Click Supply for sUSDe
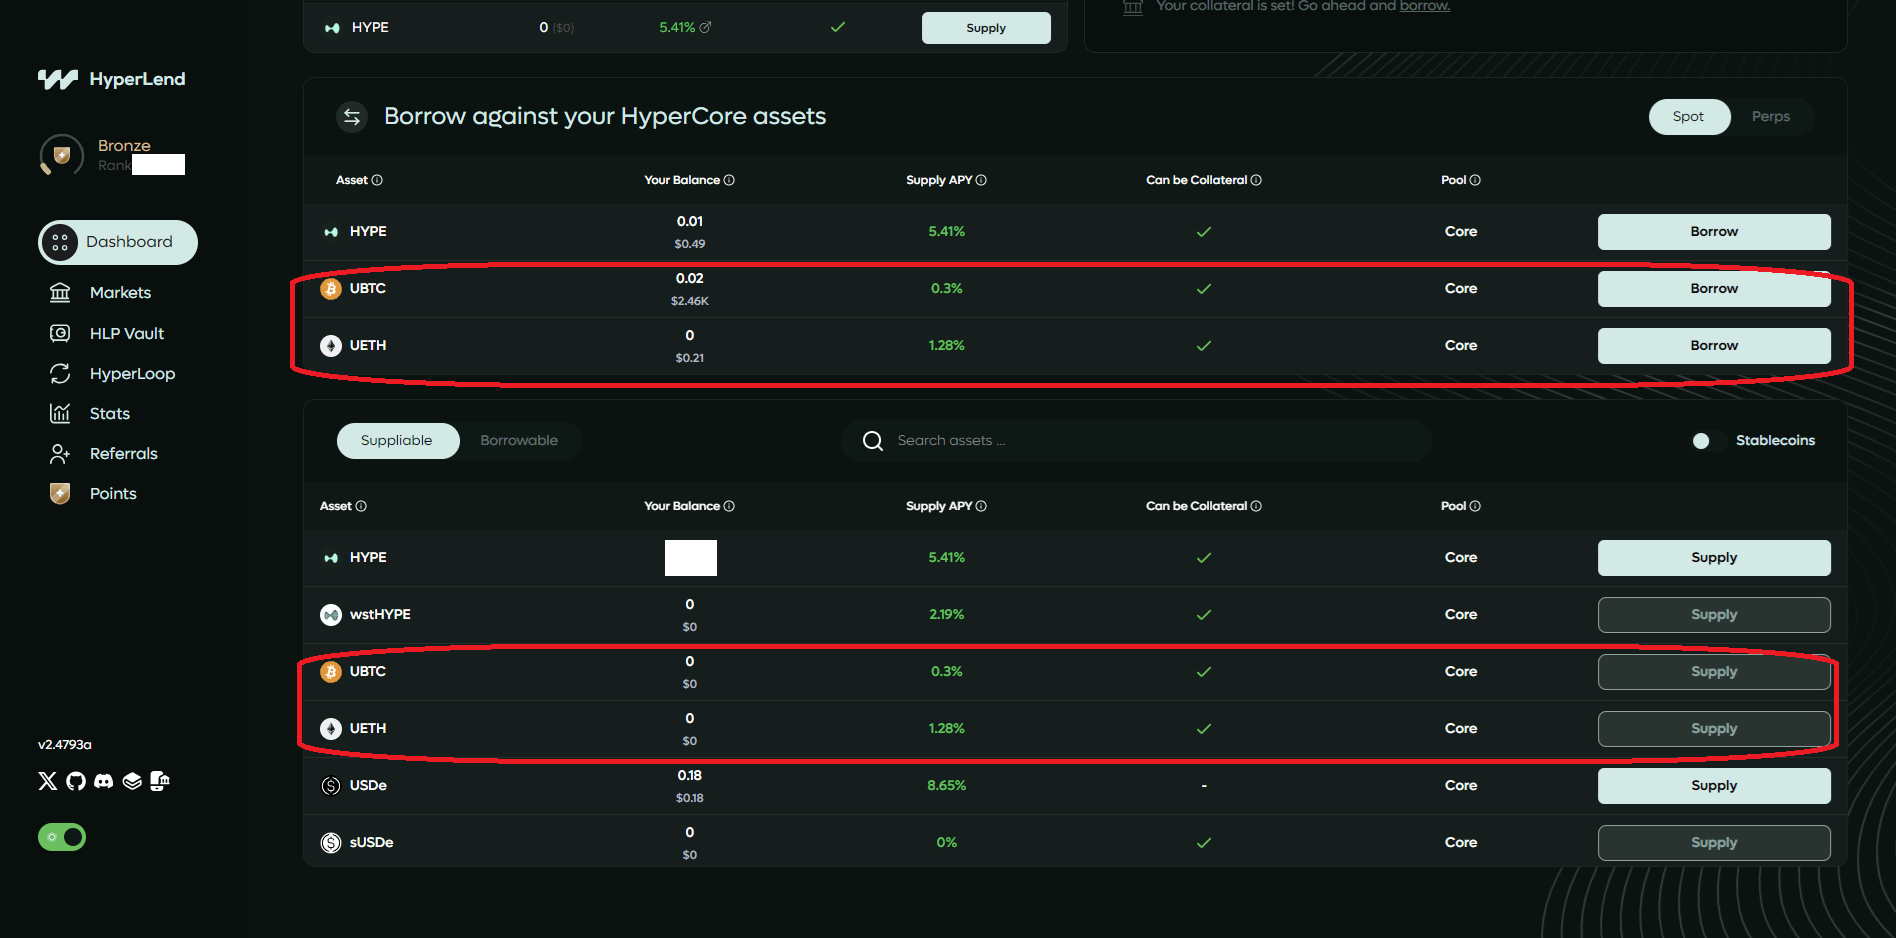Image resolution: width=1896 pixels, height=938 pixels. [x=1714, y=843]
